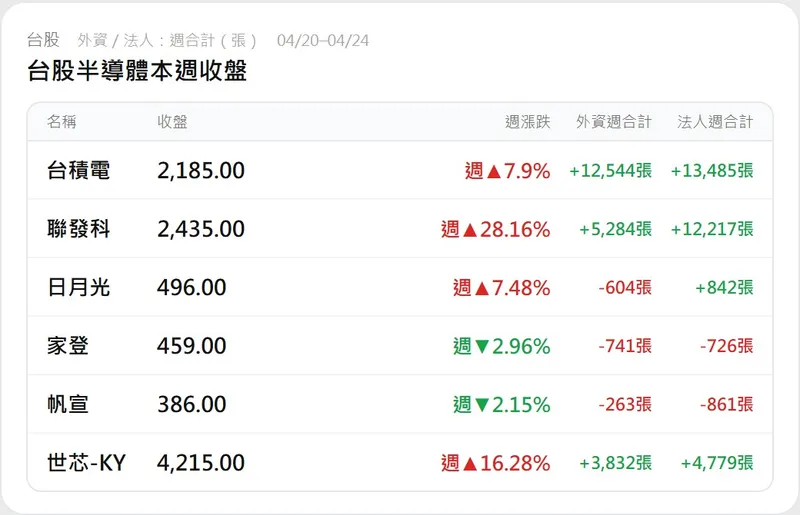Sort by the 收盤 column header

172,122
